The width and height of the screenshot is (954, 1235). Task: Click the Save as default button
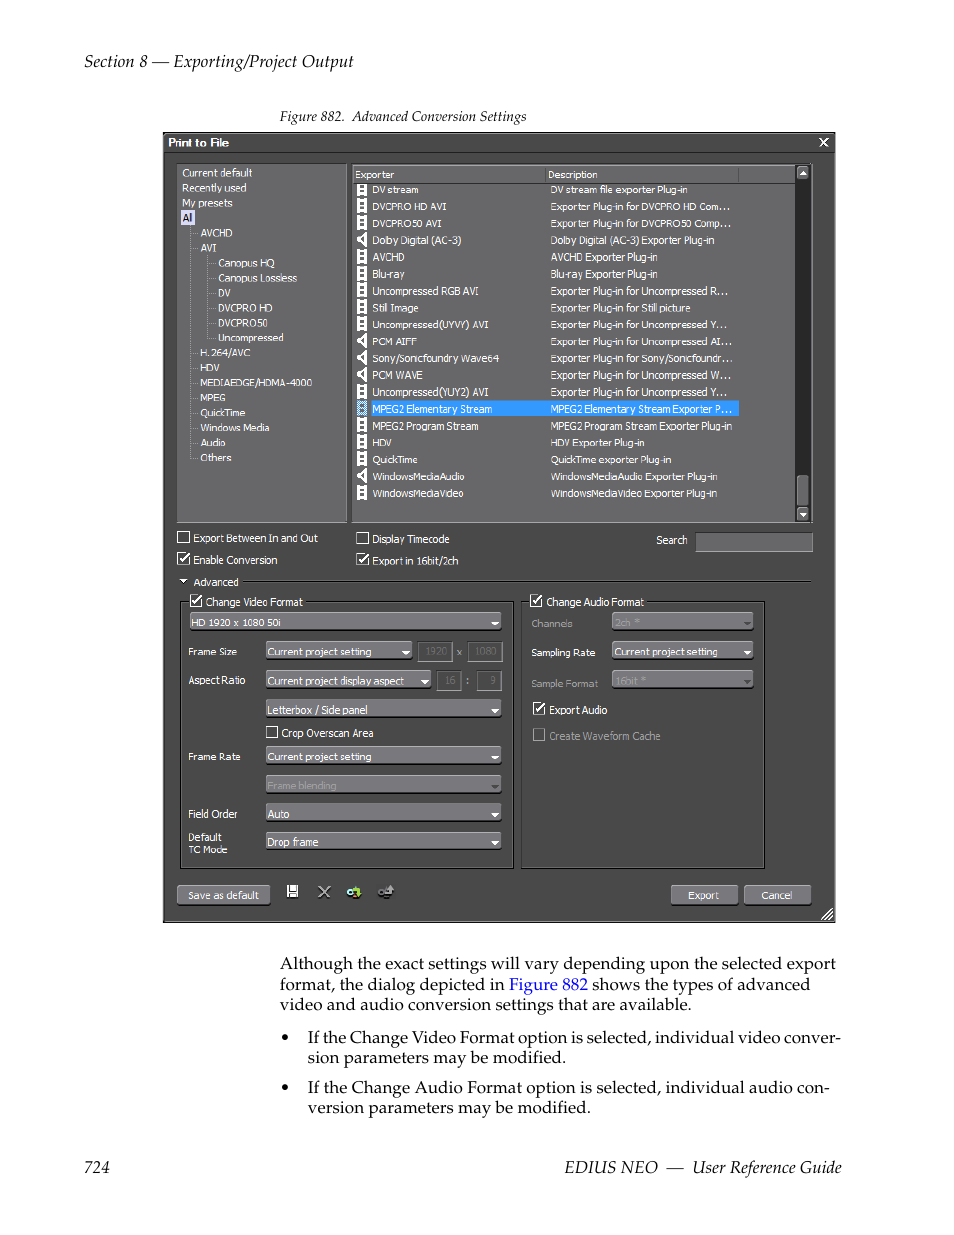click(223, 895)
